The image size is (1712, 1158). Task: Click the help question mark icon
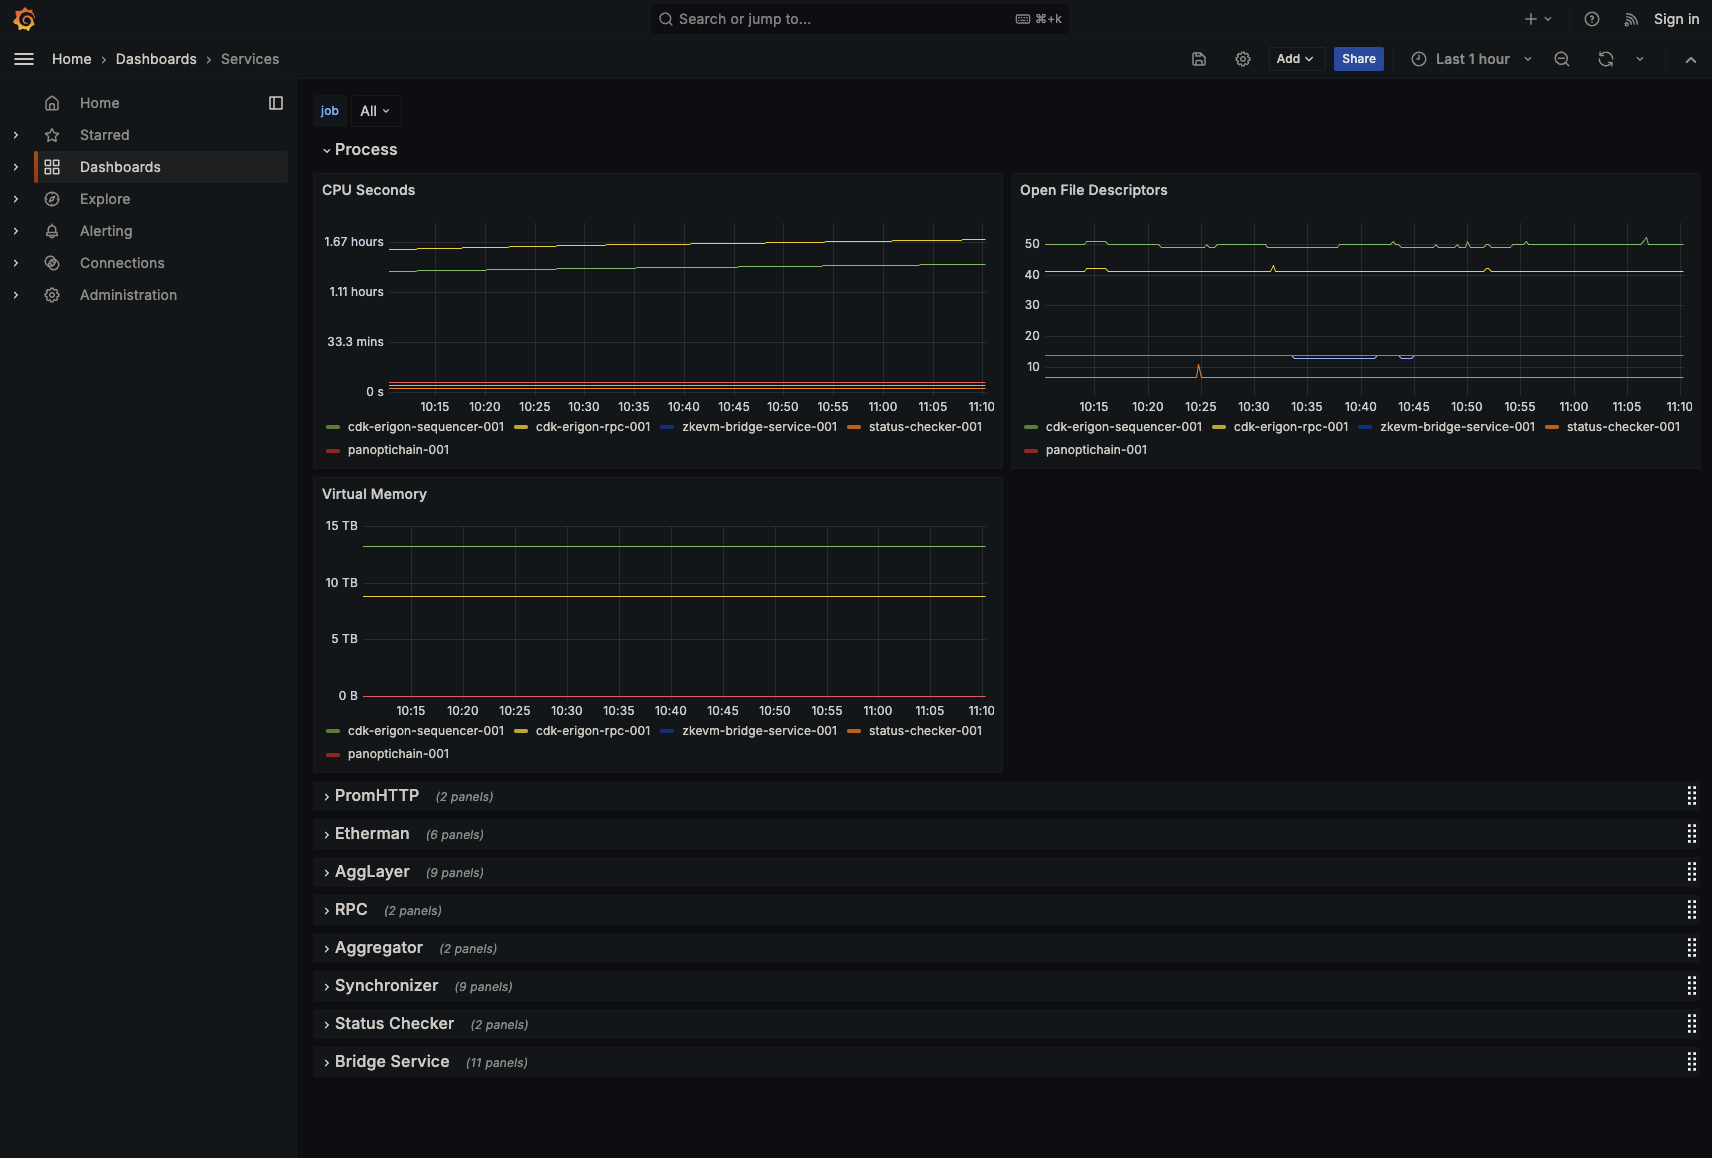(x=1592, y=19)
